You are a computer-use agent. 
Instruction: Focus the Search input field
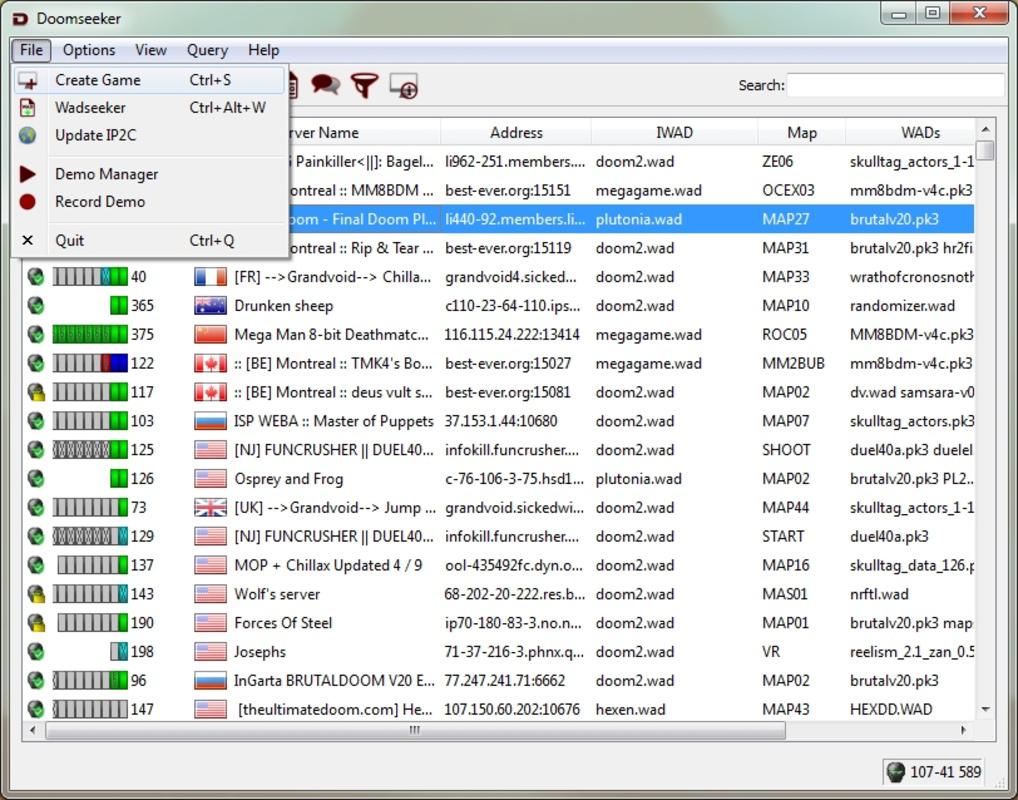click(x=895, y=85)
